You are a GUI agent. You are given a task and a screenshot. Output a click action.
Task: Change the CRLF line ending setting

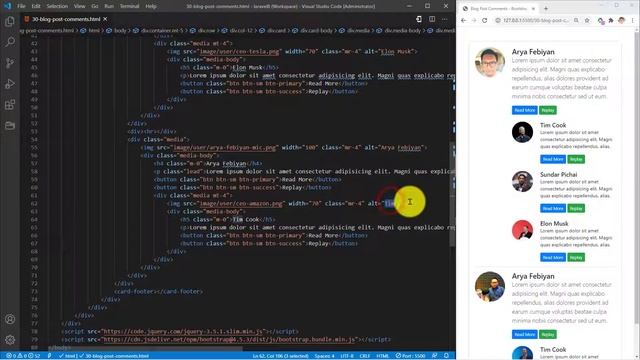tap(365, 356)
